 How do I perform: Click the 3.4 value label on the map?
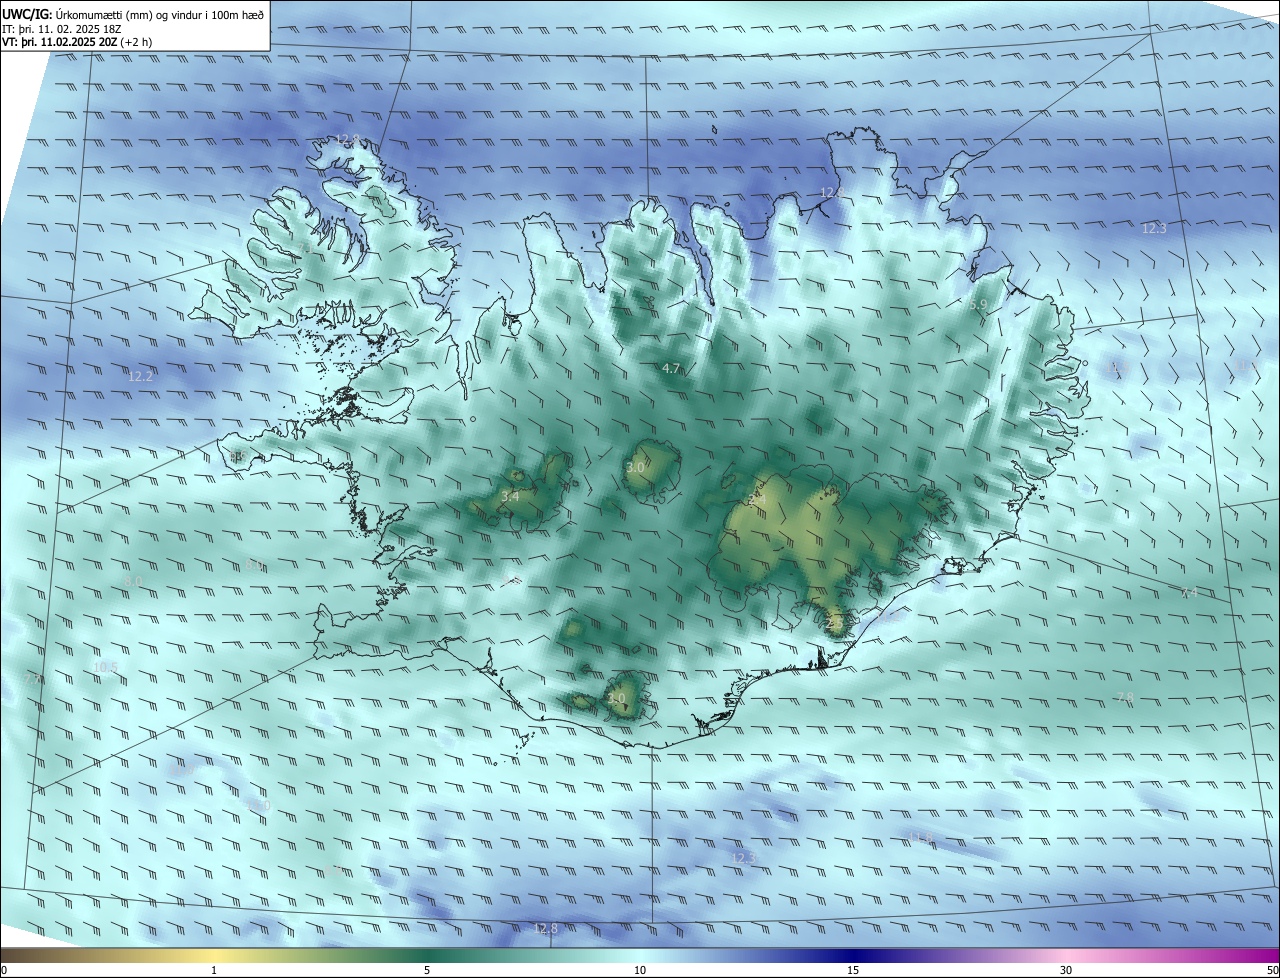tap(510, 496)
